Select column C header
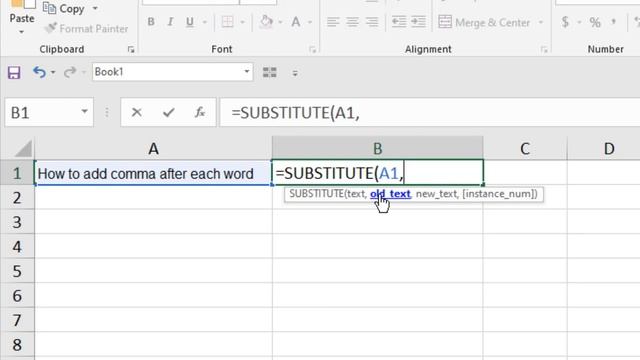The height and width of the screenshot is (360, 640). point(525,149)
